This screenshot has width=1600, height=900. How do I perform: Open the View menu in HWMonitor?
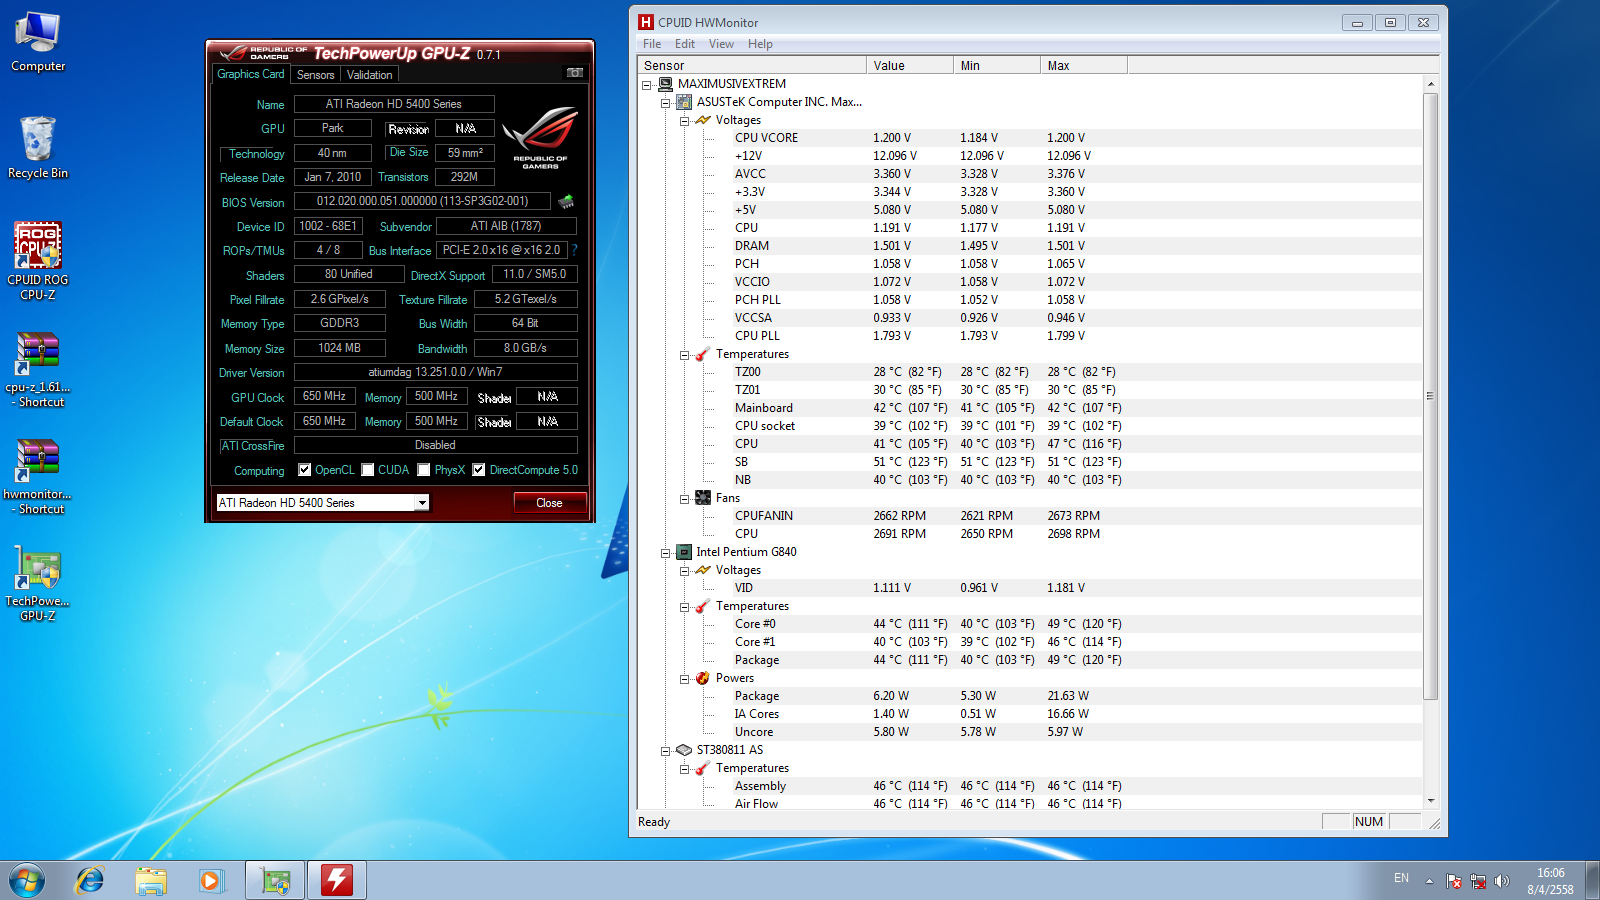[721, 44]
